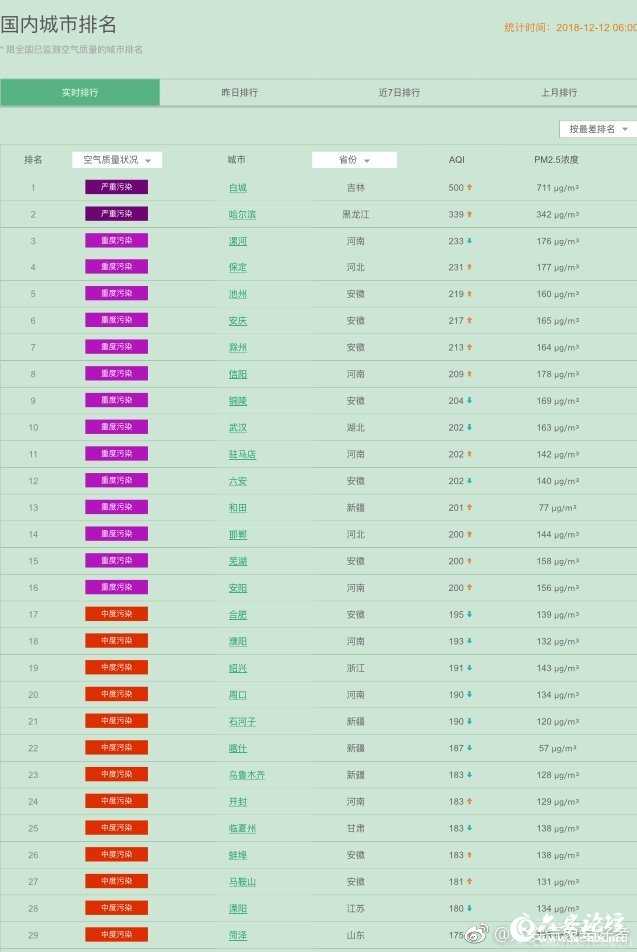Click the up arrow beside AQI 500
This screenshot has width=637, height=952.
click(x=469, y=188)
